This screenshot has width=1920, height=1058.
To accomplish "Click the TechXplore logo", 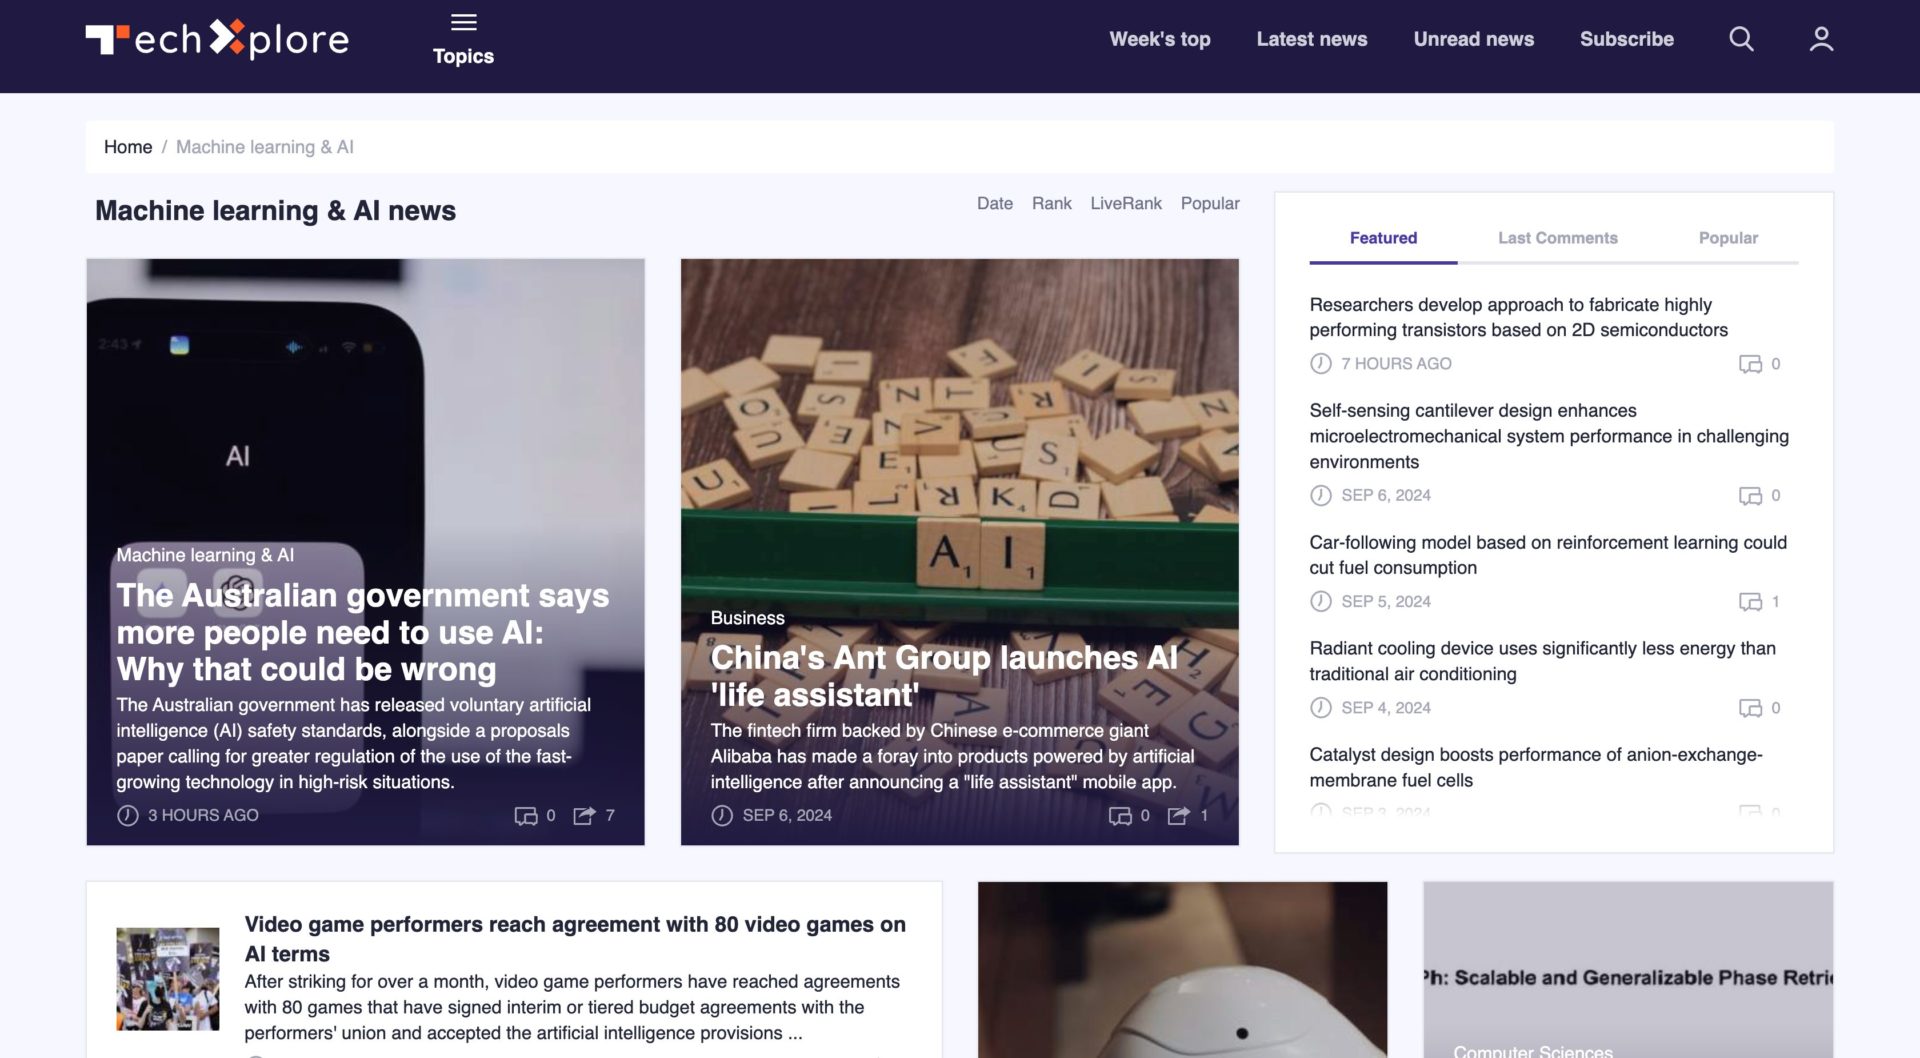I will tap(217, 39).
